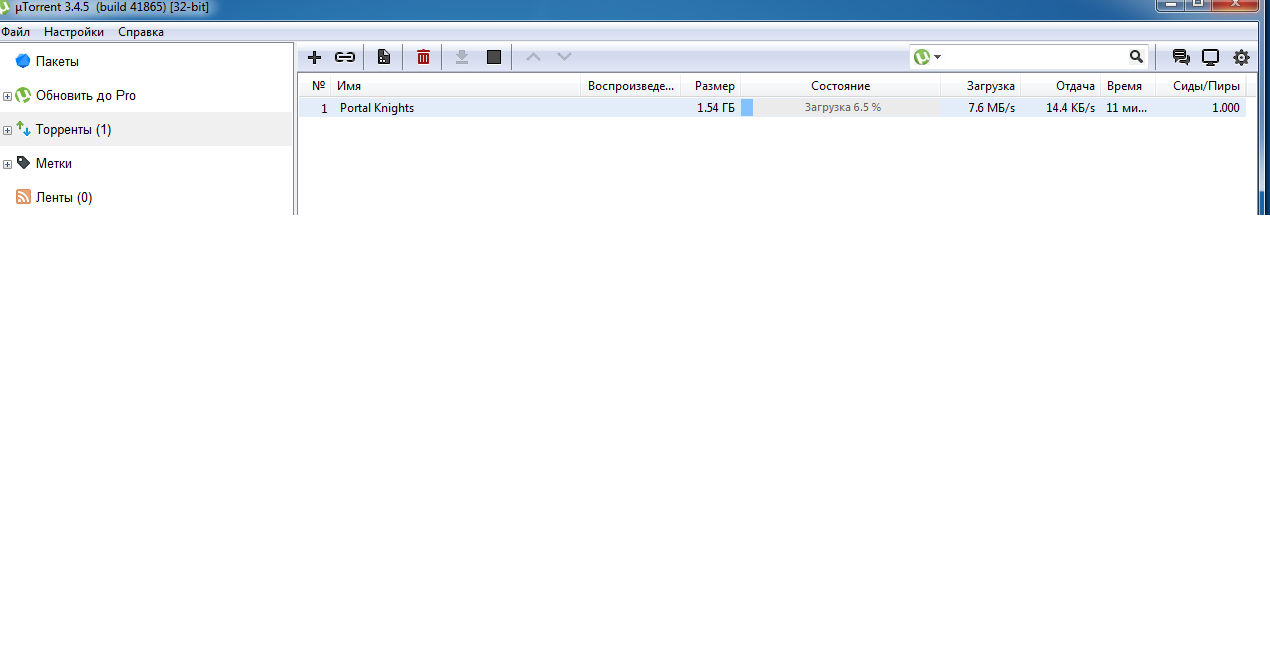Image resolution: width=1270 pixels, height=648 pixels.
Task: Open Preferences via the gear icon
Action: click(1241, 58)
